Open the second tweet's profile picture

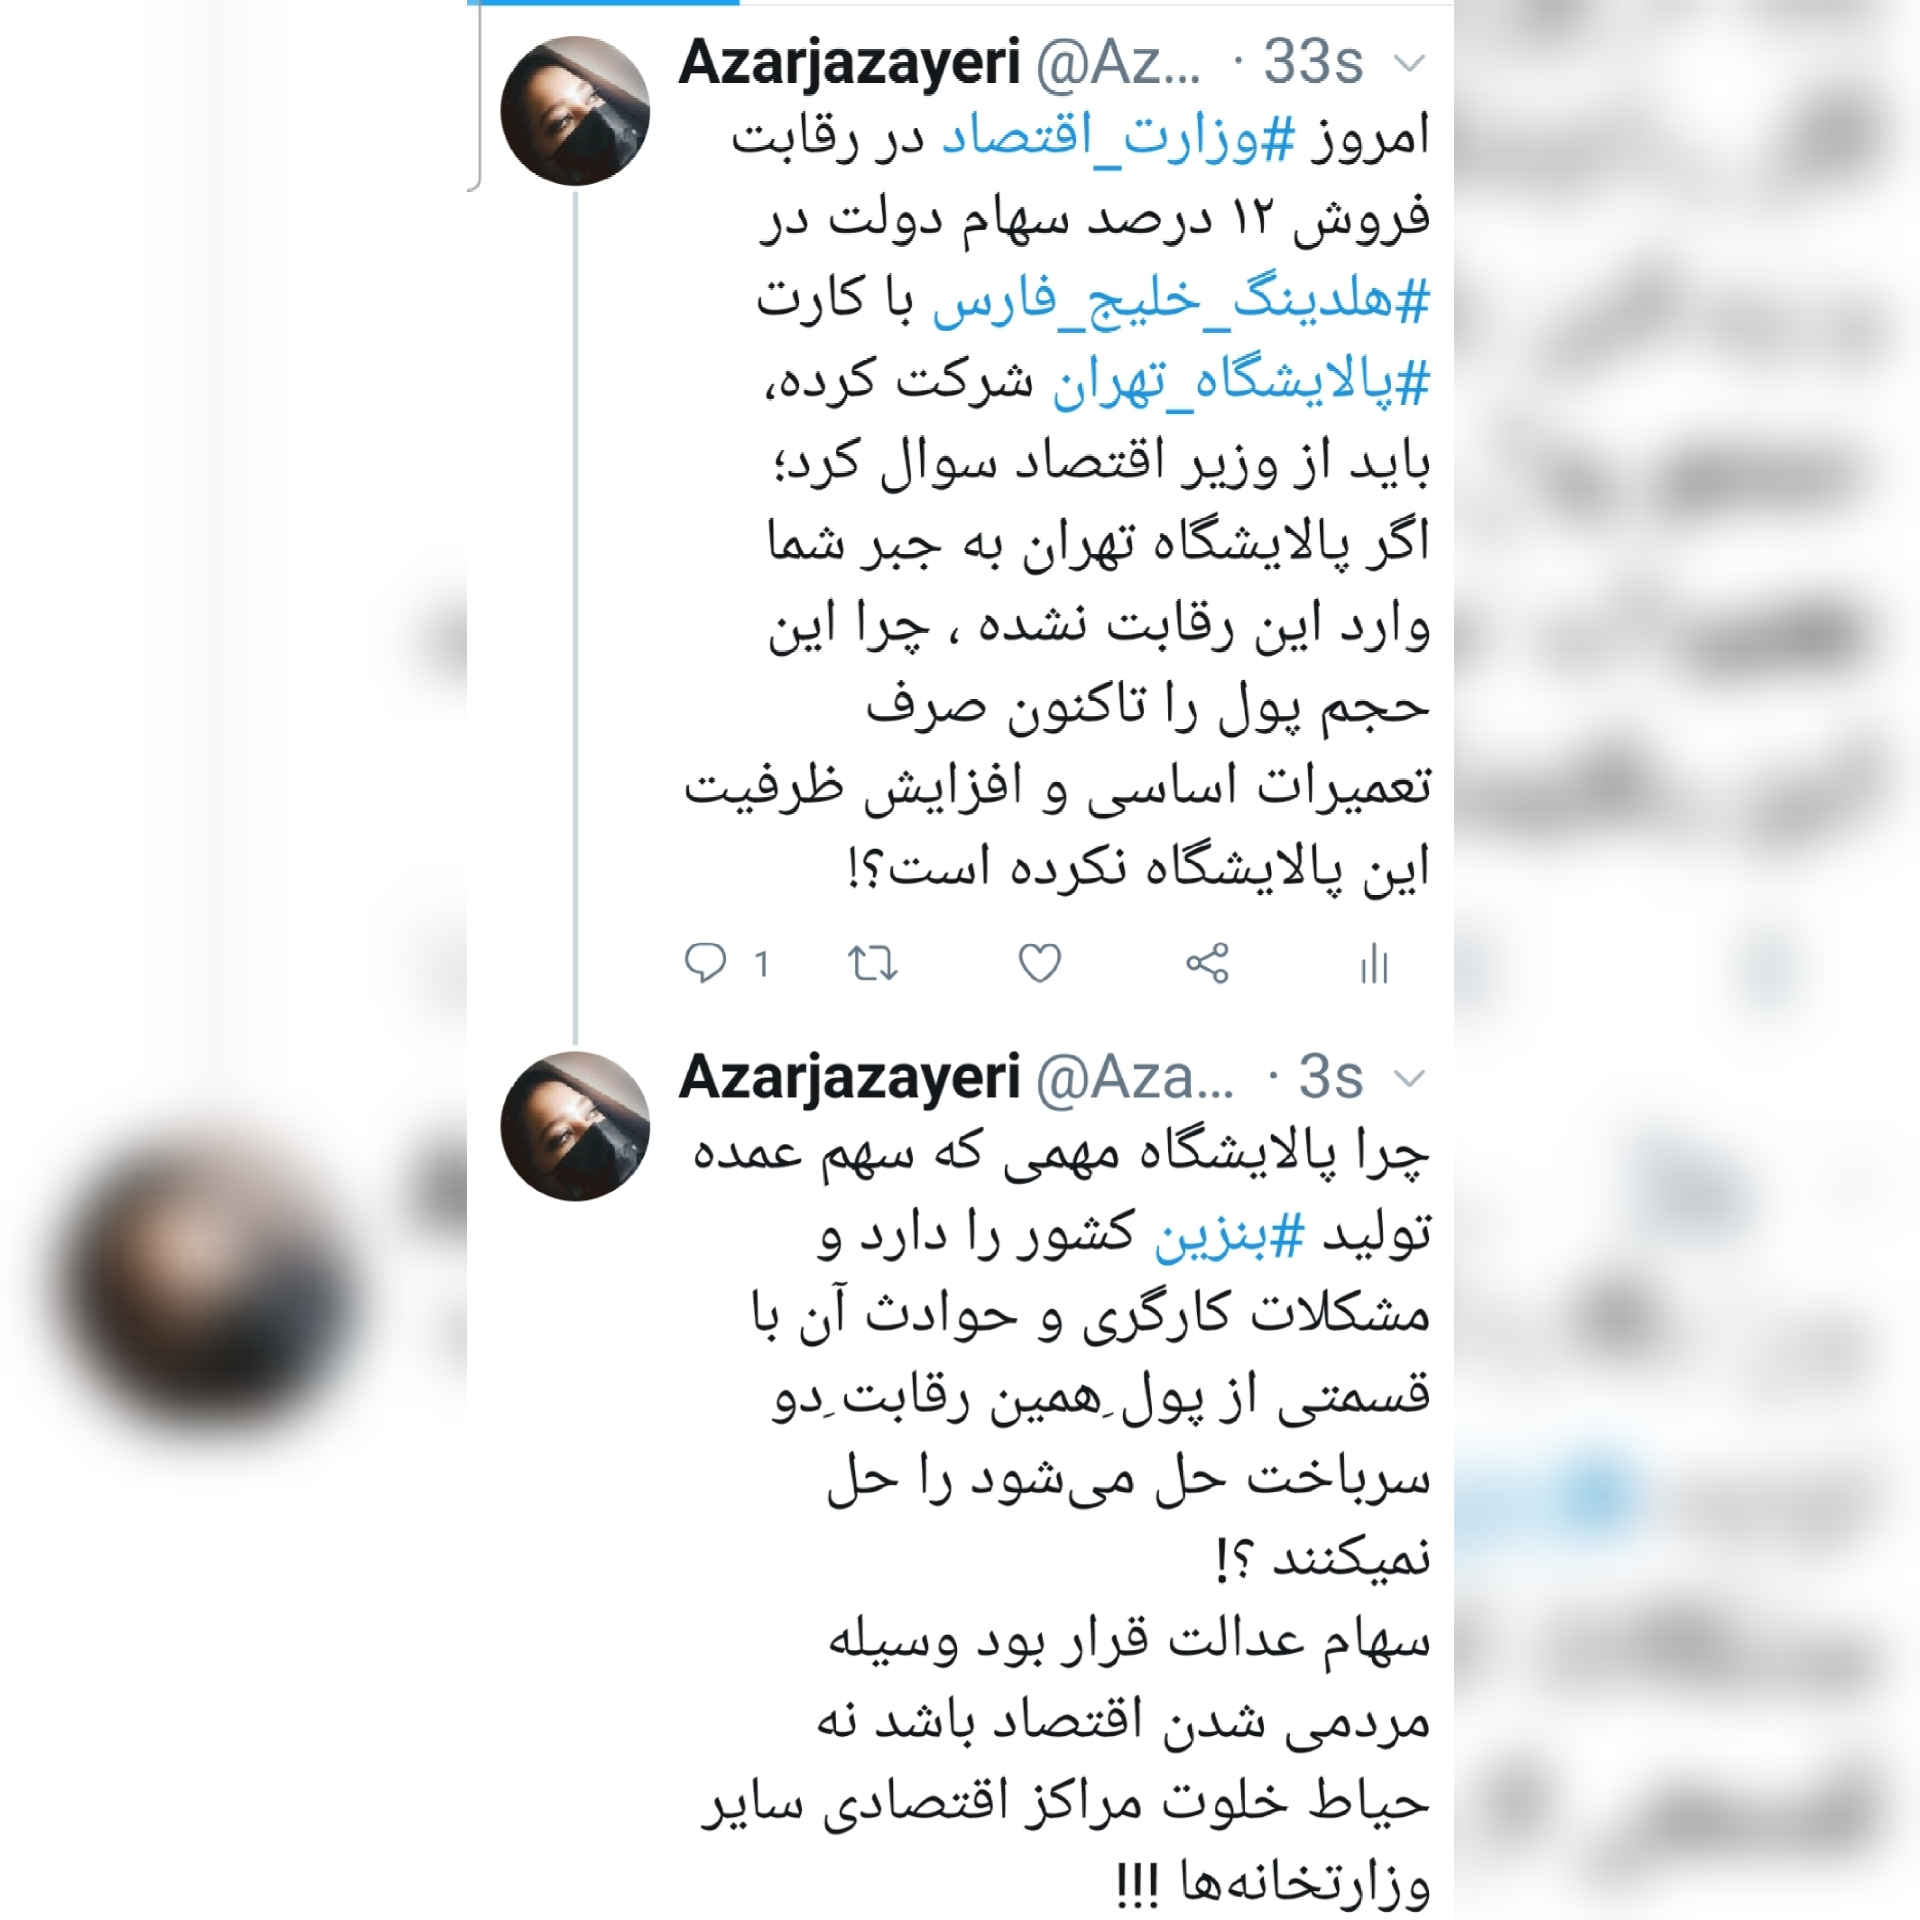[575, 1126]
